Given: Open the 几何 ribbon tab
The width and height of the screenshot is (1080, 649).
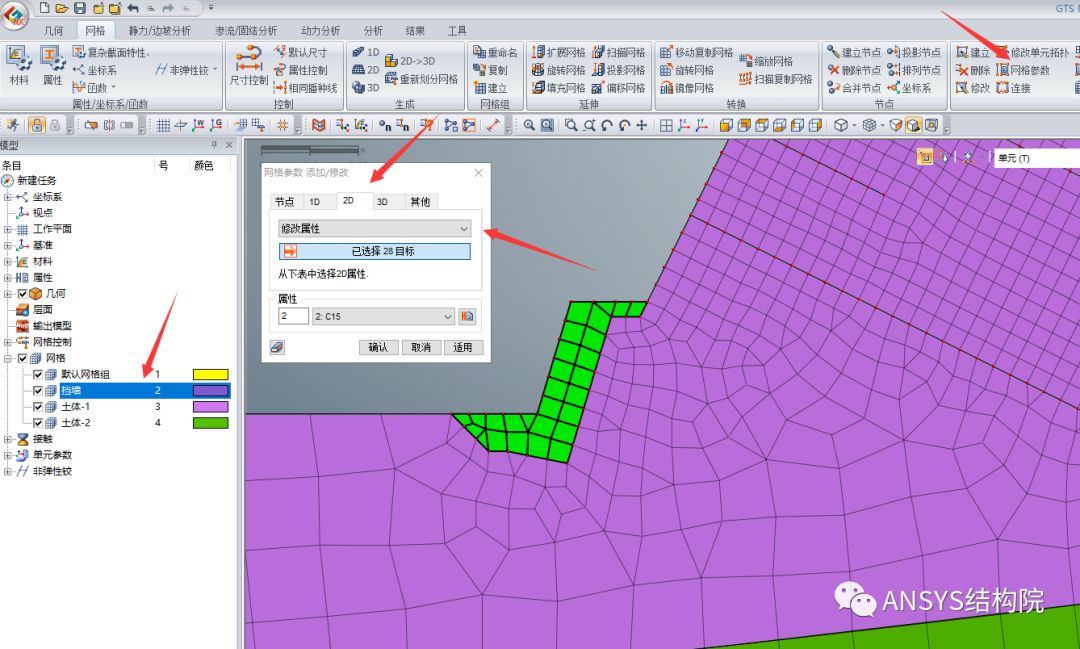Looking at the screenshot, I should (54, 30).
